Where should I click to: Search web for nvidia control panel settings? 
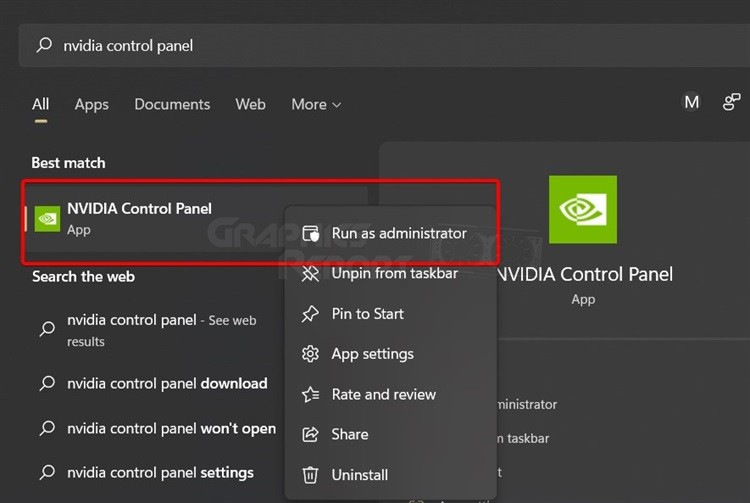click(x=158, y=473)
